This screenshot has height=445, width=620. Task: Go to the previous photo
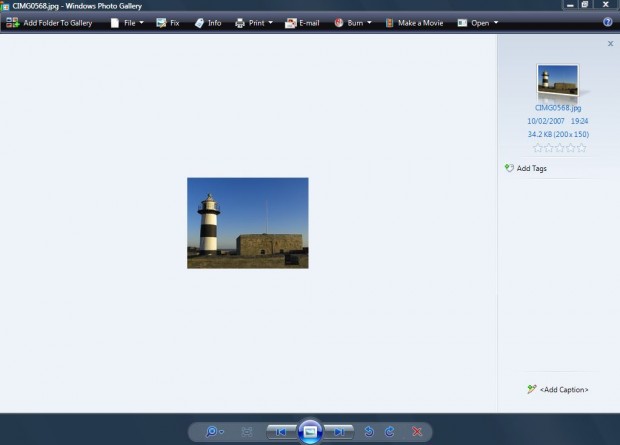(x=281, y=432)
